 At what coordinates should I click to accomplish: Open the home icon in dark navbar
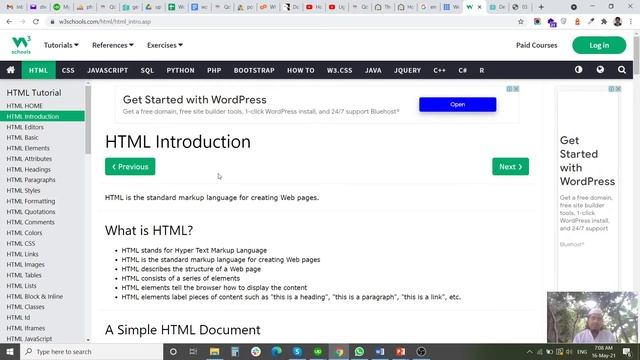[x=11, y=70]
